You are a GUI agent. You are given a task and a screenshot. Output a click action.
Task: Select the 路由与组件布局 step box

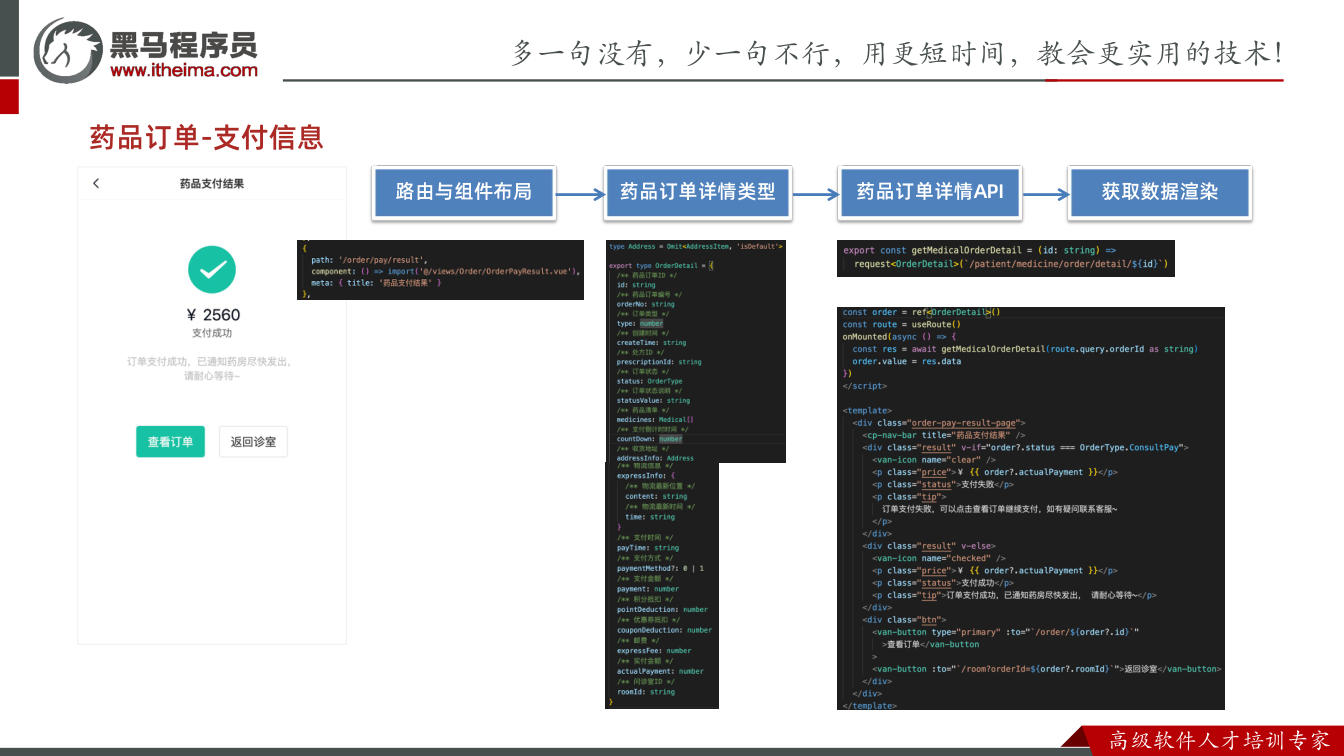point(463,192)
